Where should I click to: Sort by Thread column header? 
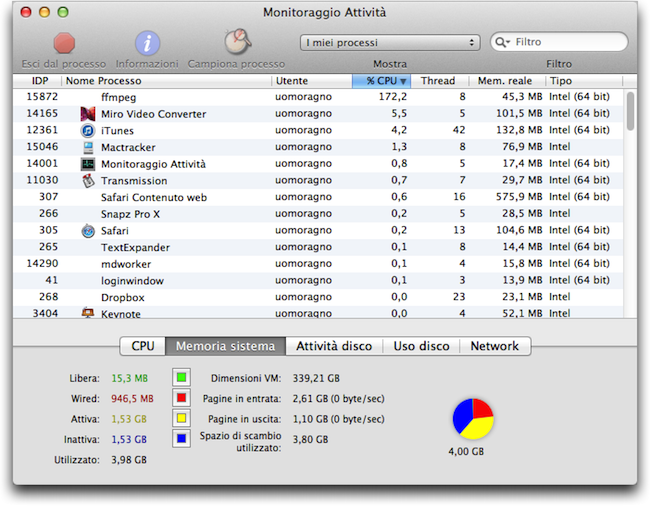tap(438, 81)
